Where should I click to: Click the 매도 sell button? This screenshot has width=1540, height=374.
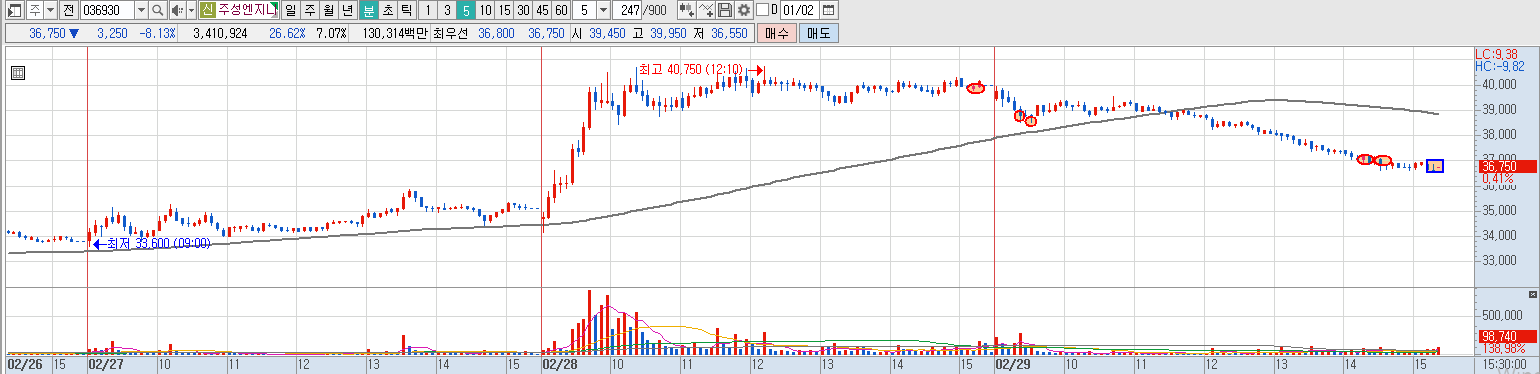(819, 33)
